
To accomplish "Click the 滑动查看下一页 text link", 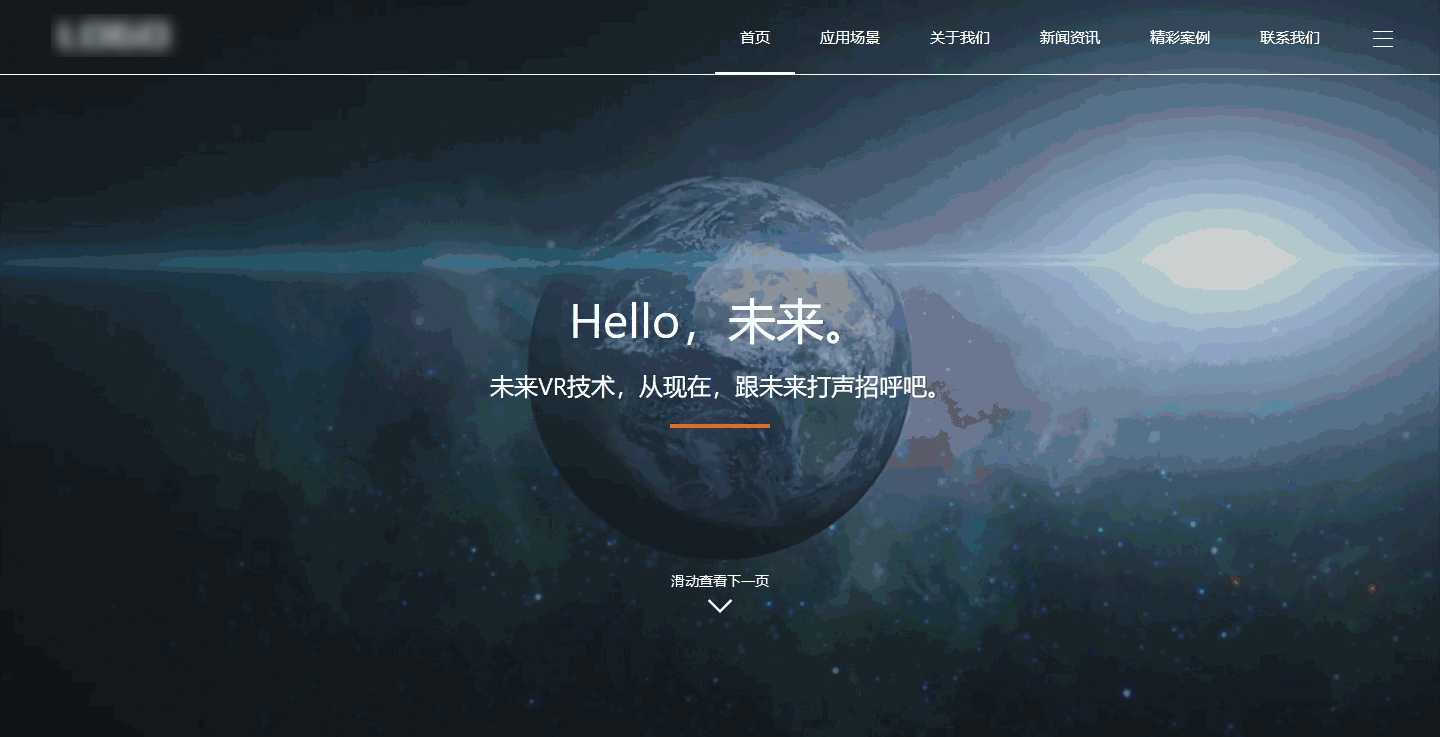I will point(720,581).
